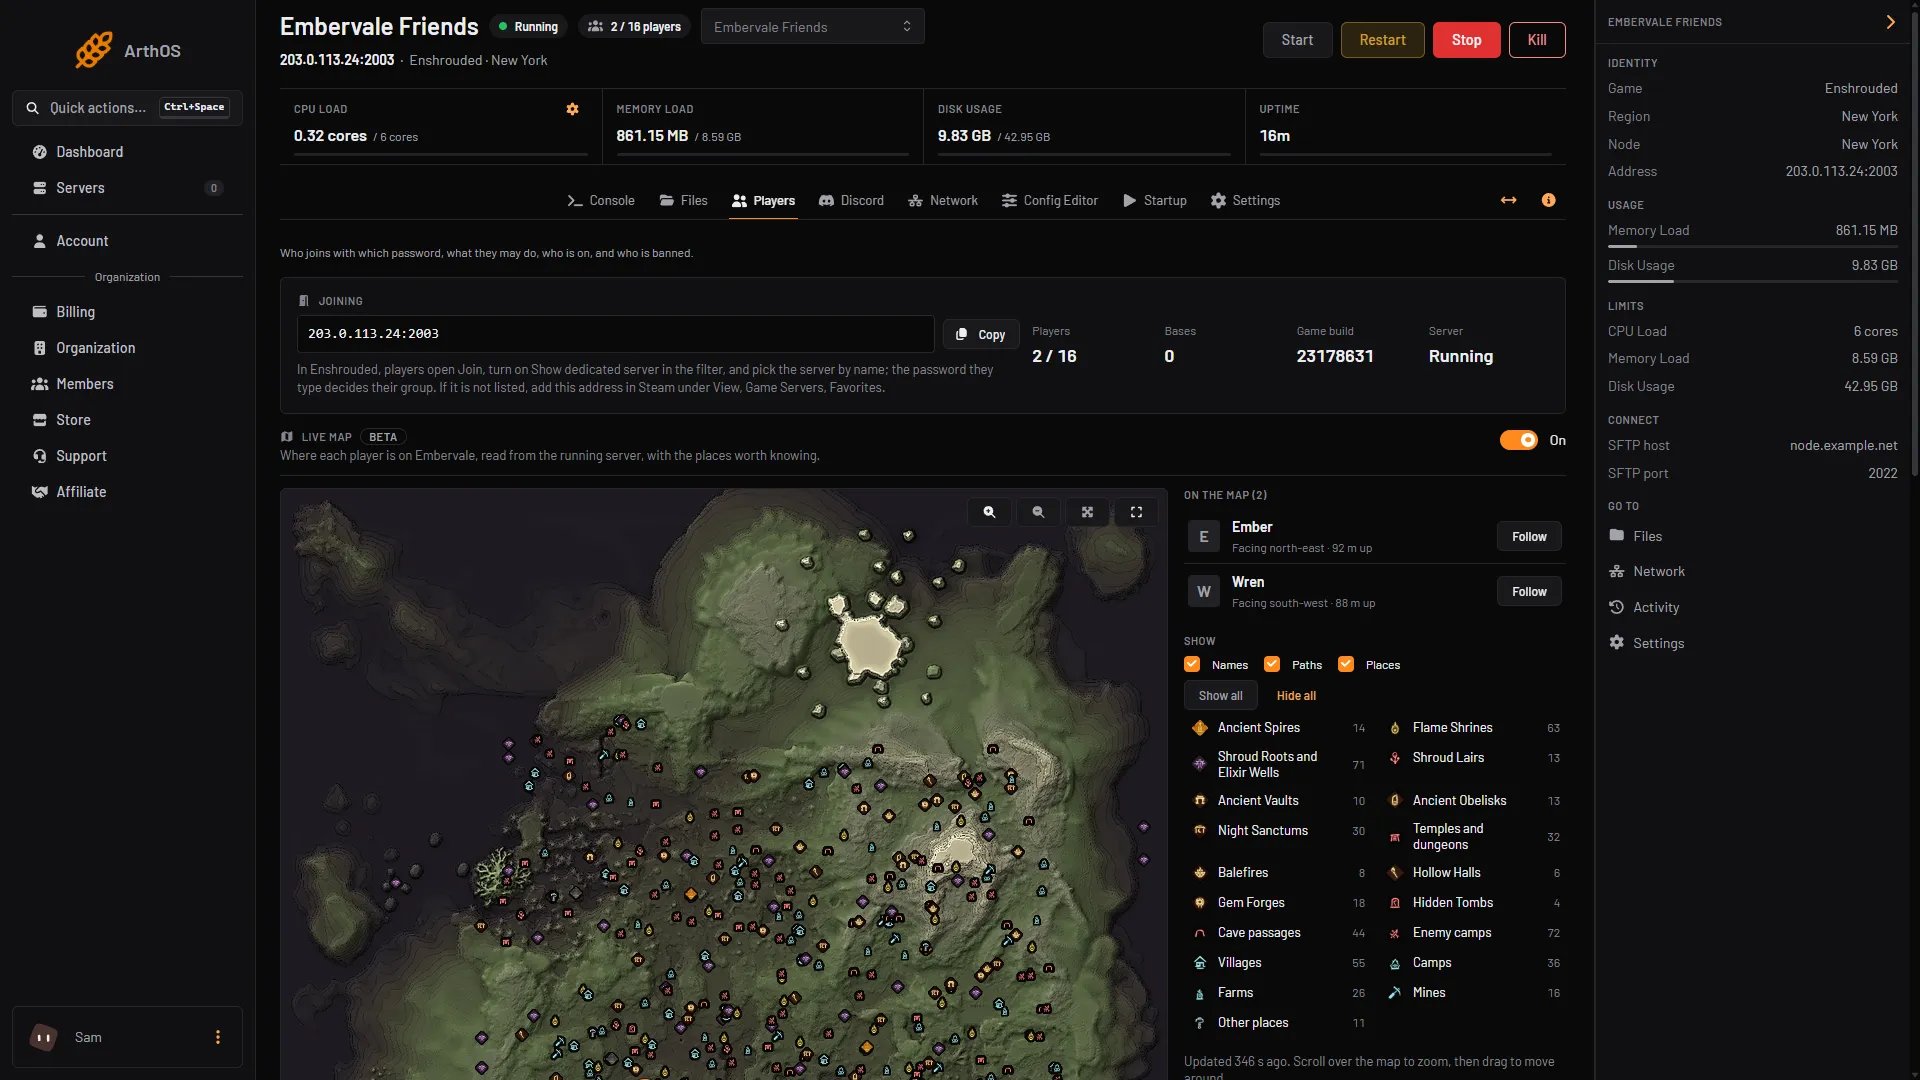Screen dimensions: 1920x1080
Task: Toggle wide layout arrows icon
Action: pos(1508,201)
